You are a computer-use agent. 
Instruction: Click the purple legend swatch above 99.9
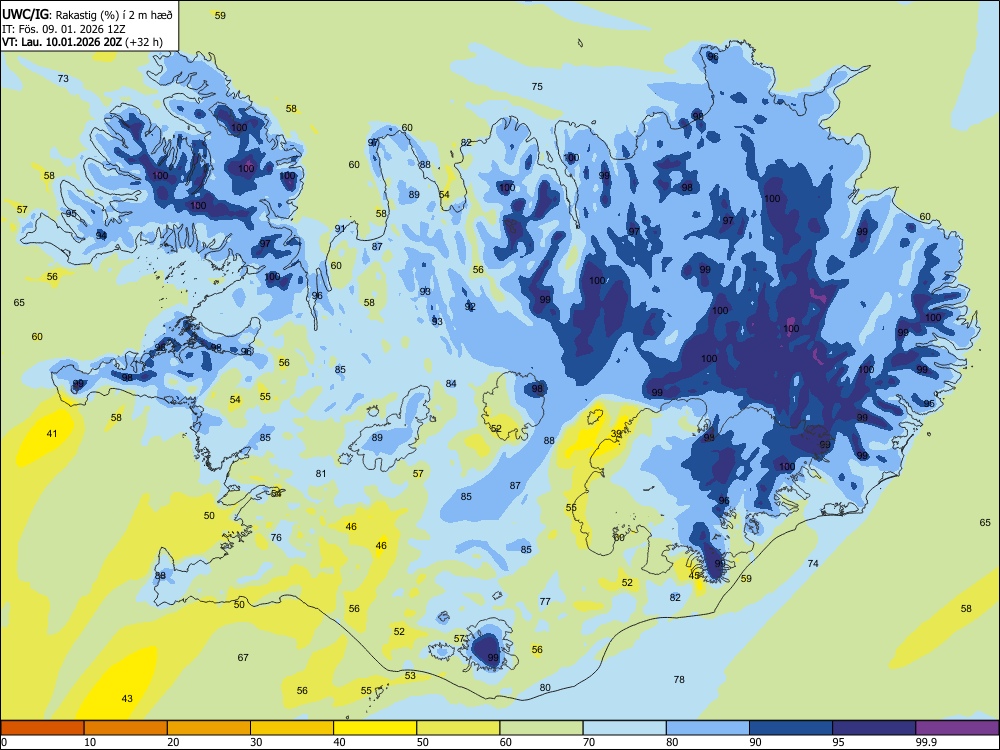pyautogui.click(x=957, y=728)
